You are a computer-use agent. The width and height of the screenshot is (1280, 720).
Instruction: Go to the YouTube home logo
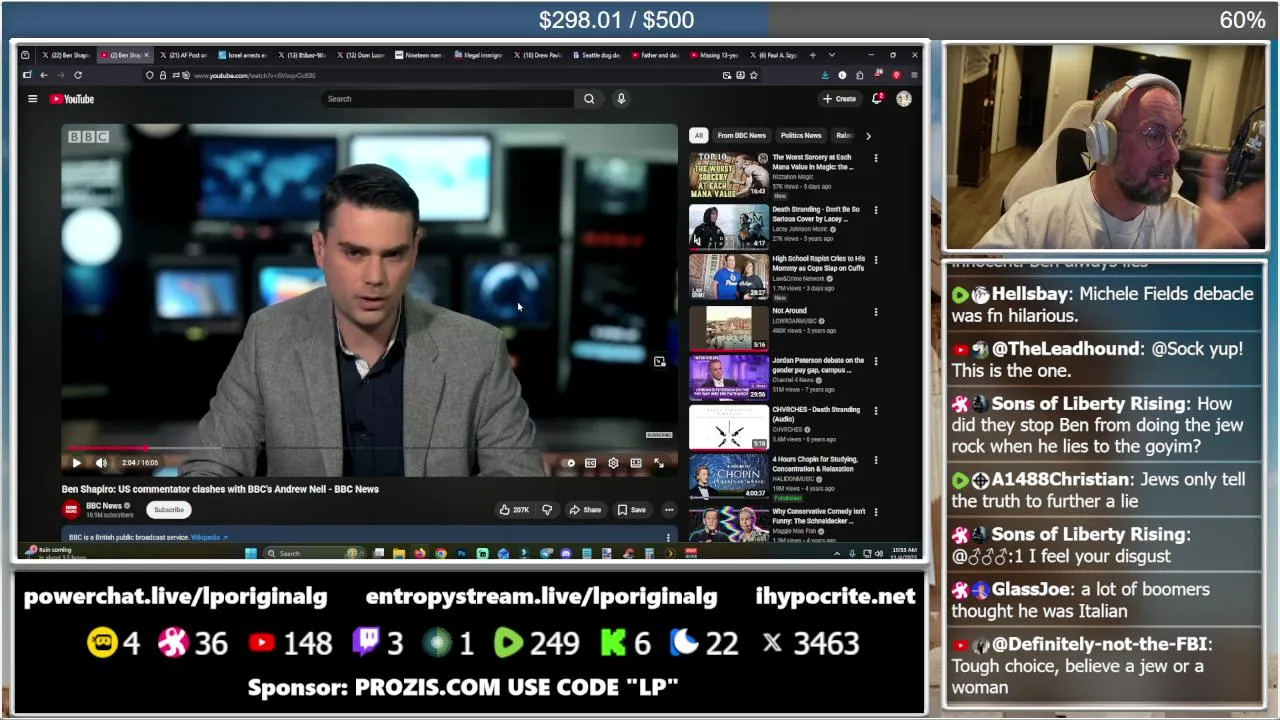click(x=72, y=99)
